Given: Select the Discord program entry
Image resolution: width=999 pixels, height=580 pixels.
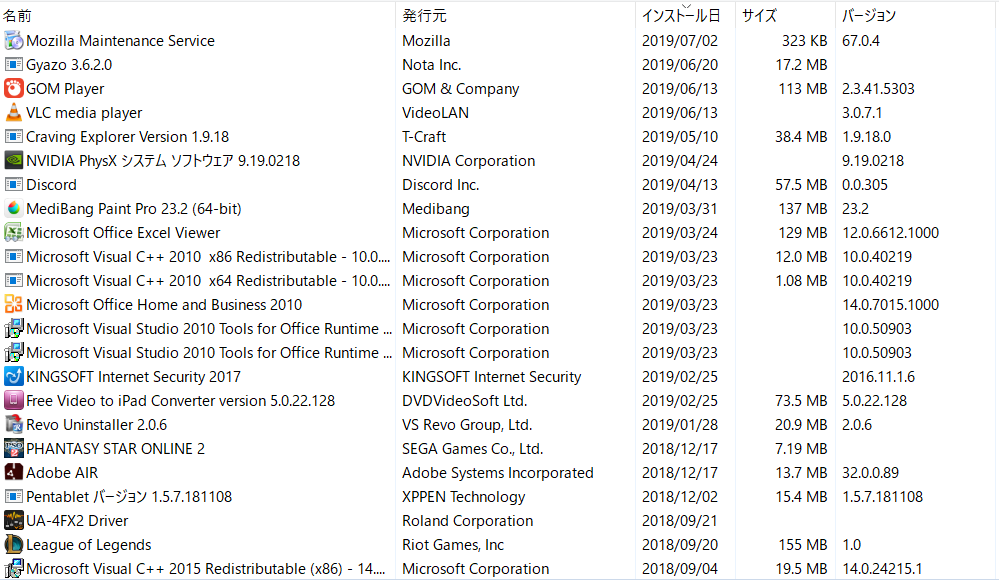Looking at the screenshot, I should (x=51, y=185).
